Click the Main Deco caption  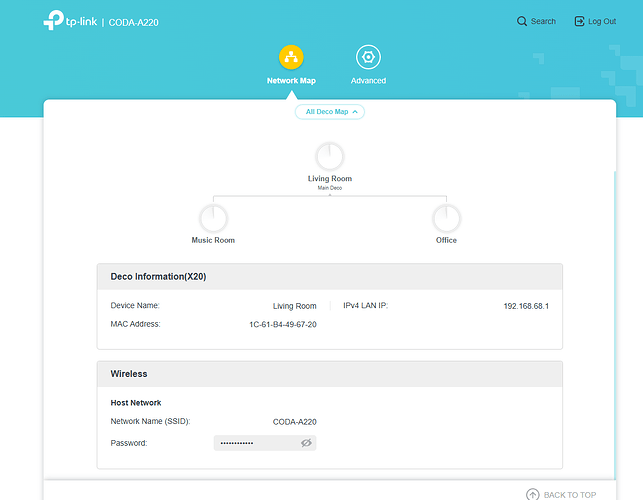(x=330, y=188)
